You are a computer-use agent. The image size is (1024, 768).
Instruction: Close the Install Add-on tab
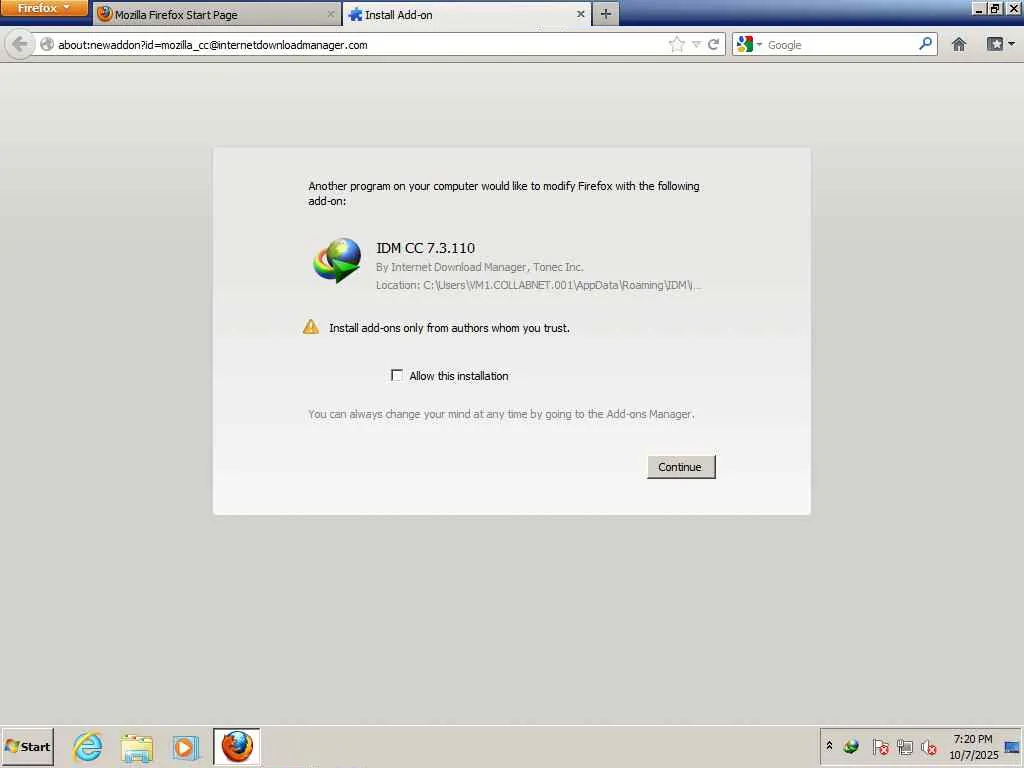coord(580,14)
